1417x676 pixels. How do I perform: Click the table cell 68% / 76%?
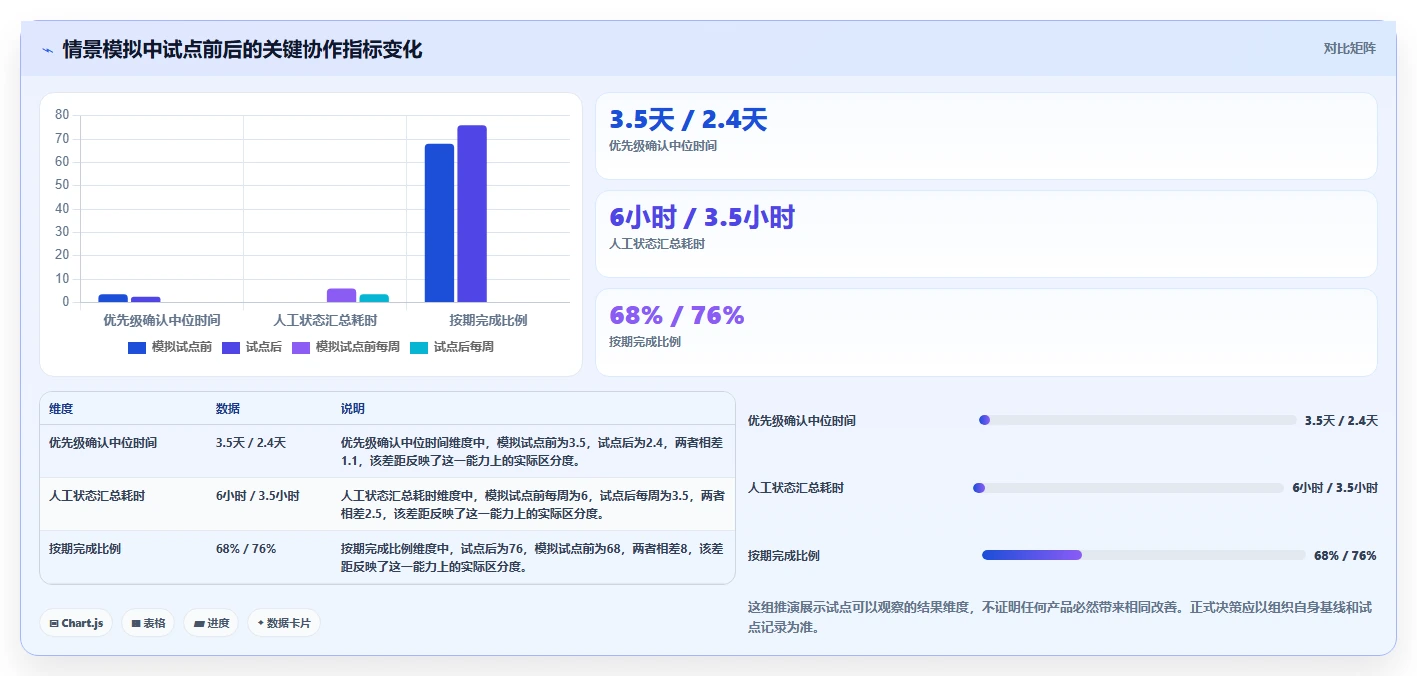[x=246, y=549]
